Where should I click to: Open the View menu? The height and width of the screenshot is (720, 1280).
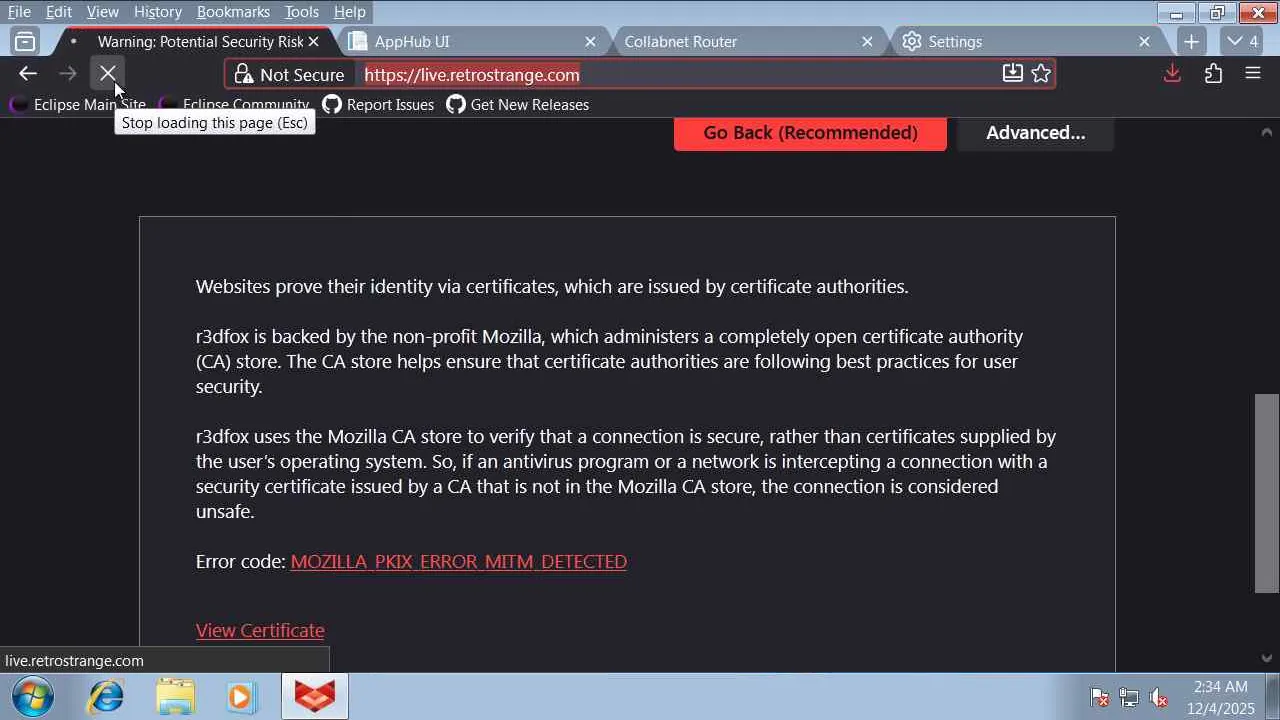(x=103, y=12)
